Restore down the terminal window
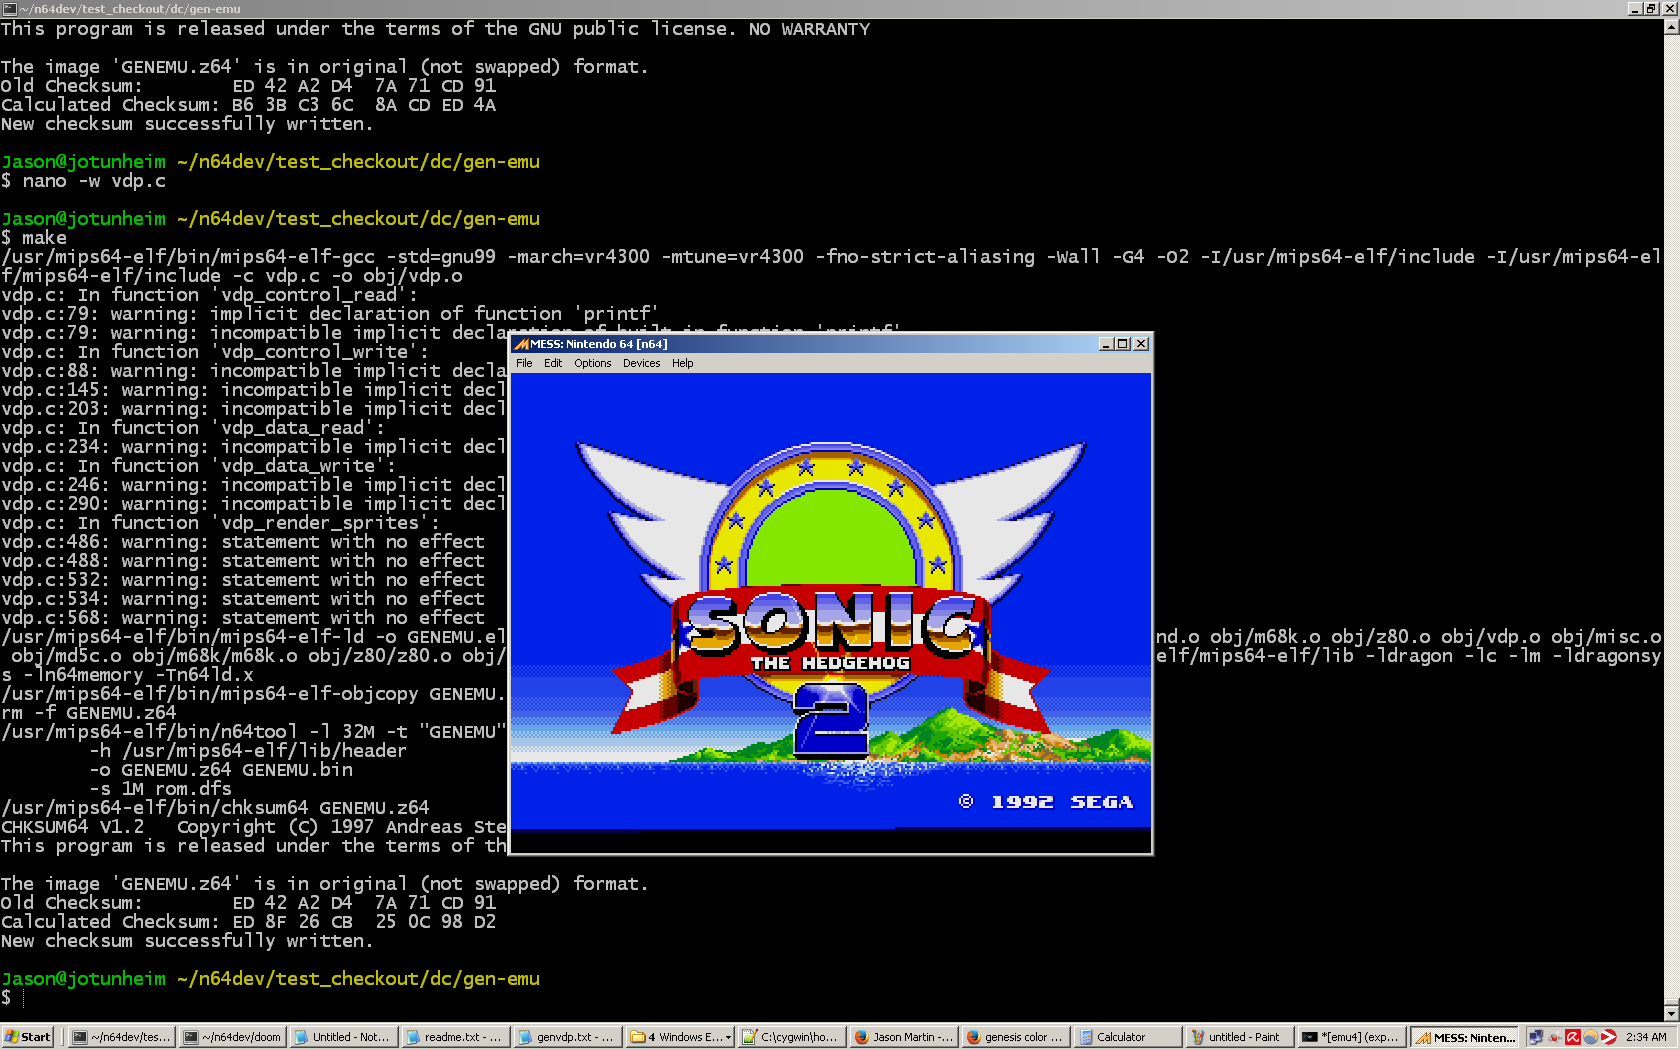1680x1050 pixels. [x=1650, y=8]
